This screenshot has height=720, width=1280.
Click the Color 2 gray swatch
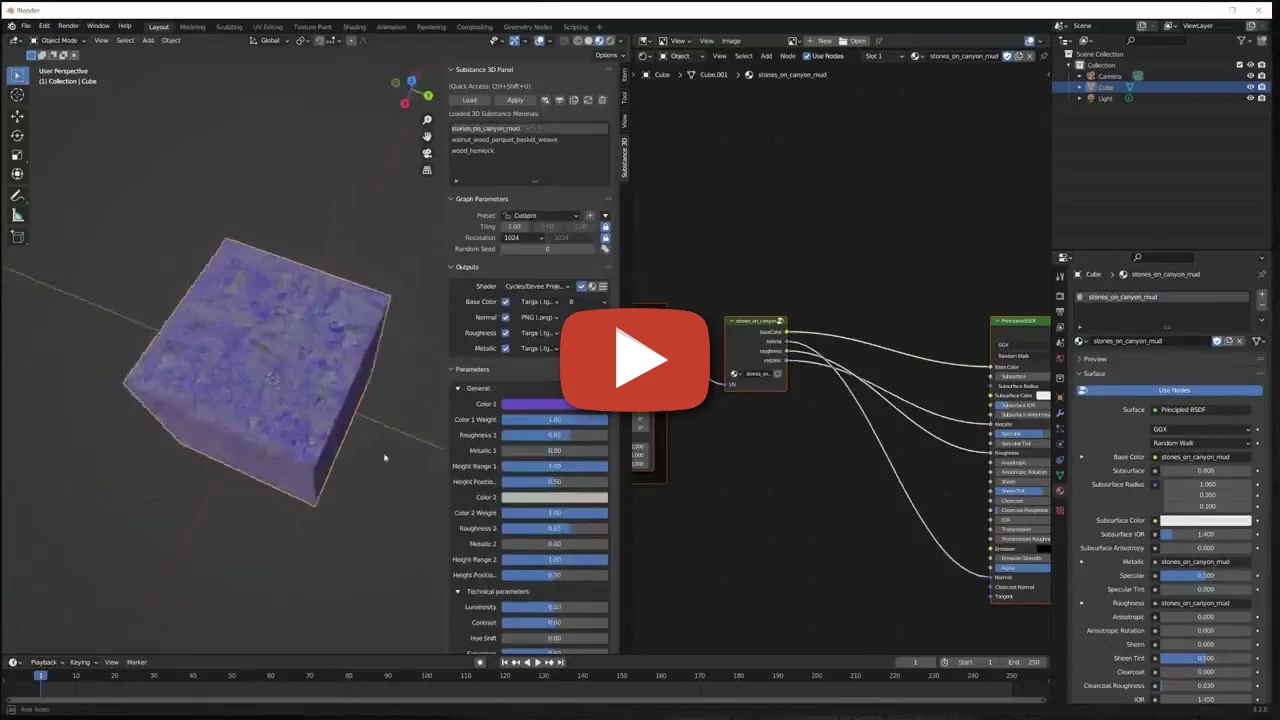(554, 497)
